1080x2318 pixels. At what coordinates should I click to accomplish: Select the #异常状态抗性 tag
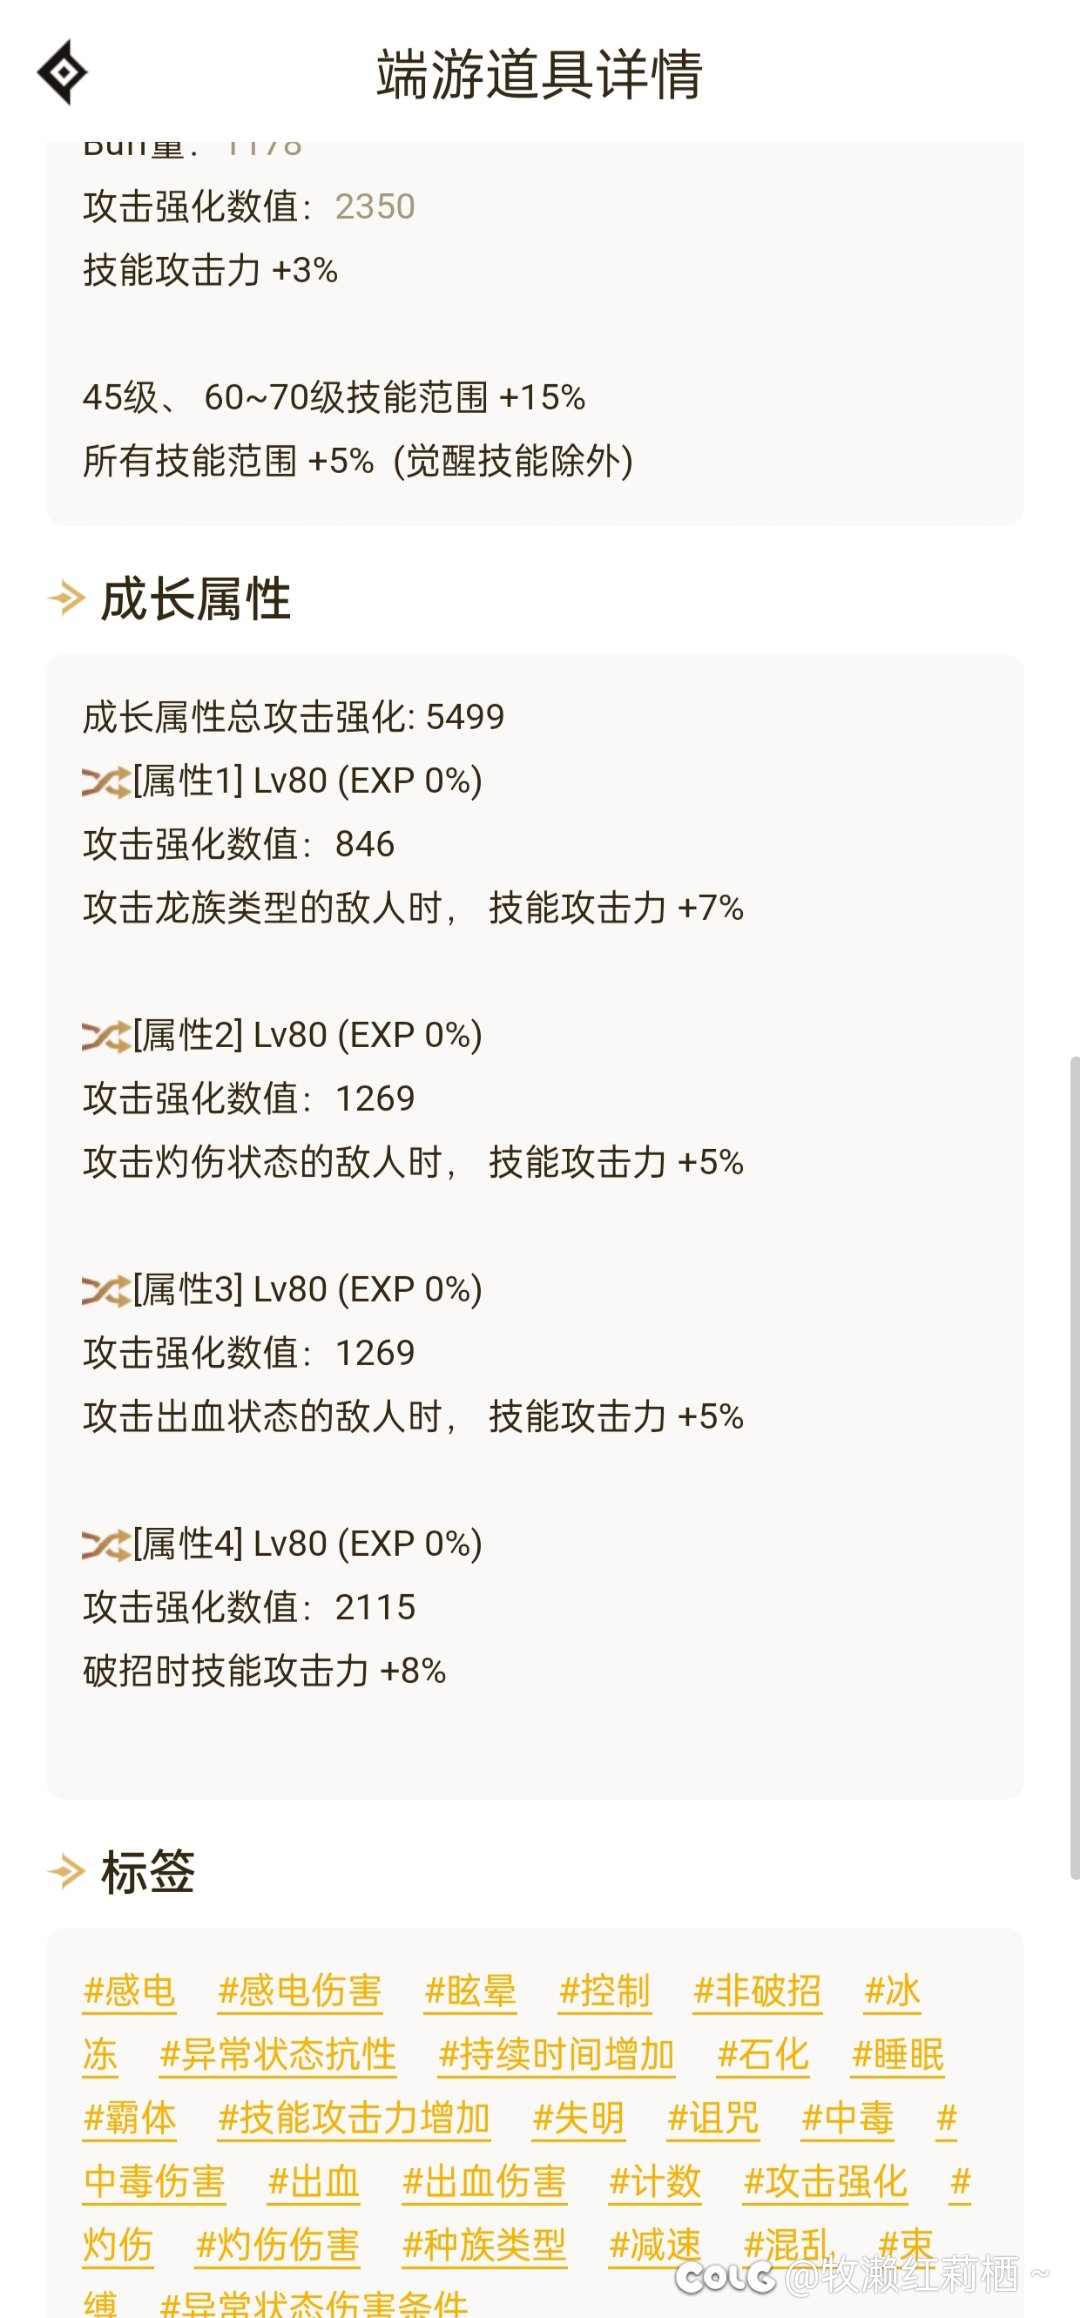(278, 2055)
